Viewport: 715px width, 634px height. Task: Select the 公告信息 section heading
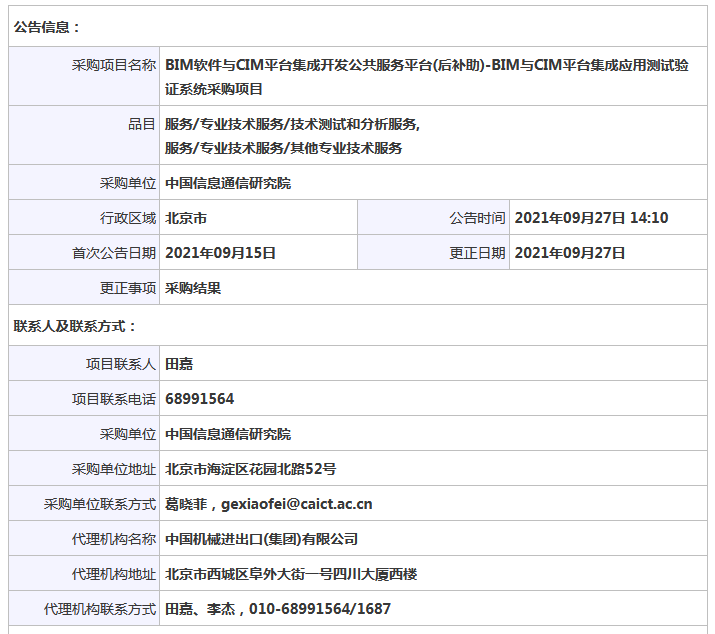click(x=47, y=27)
